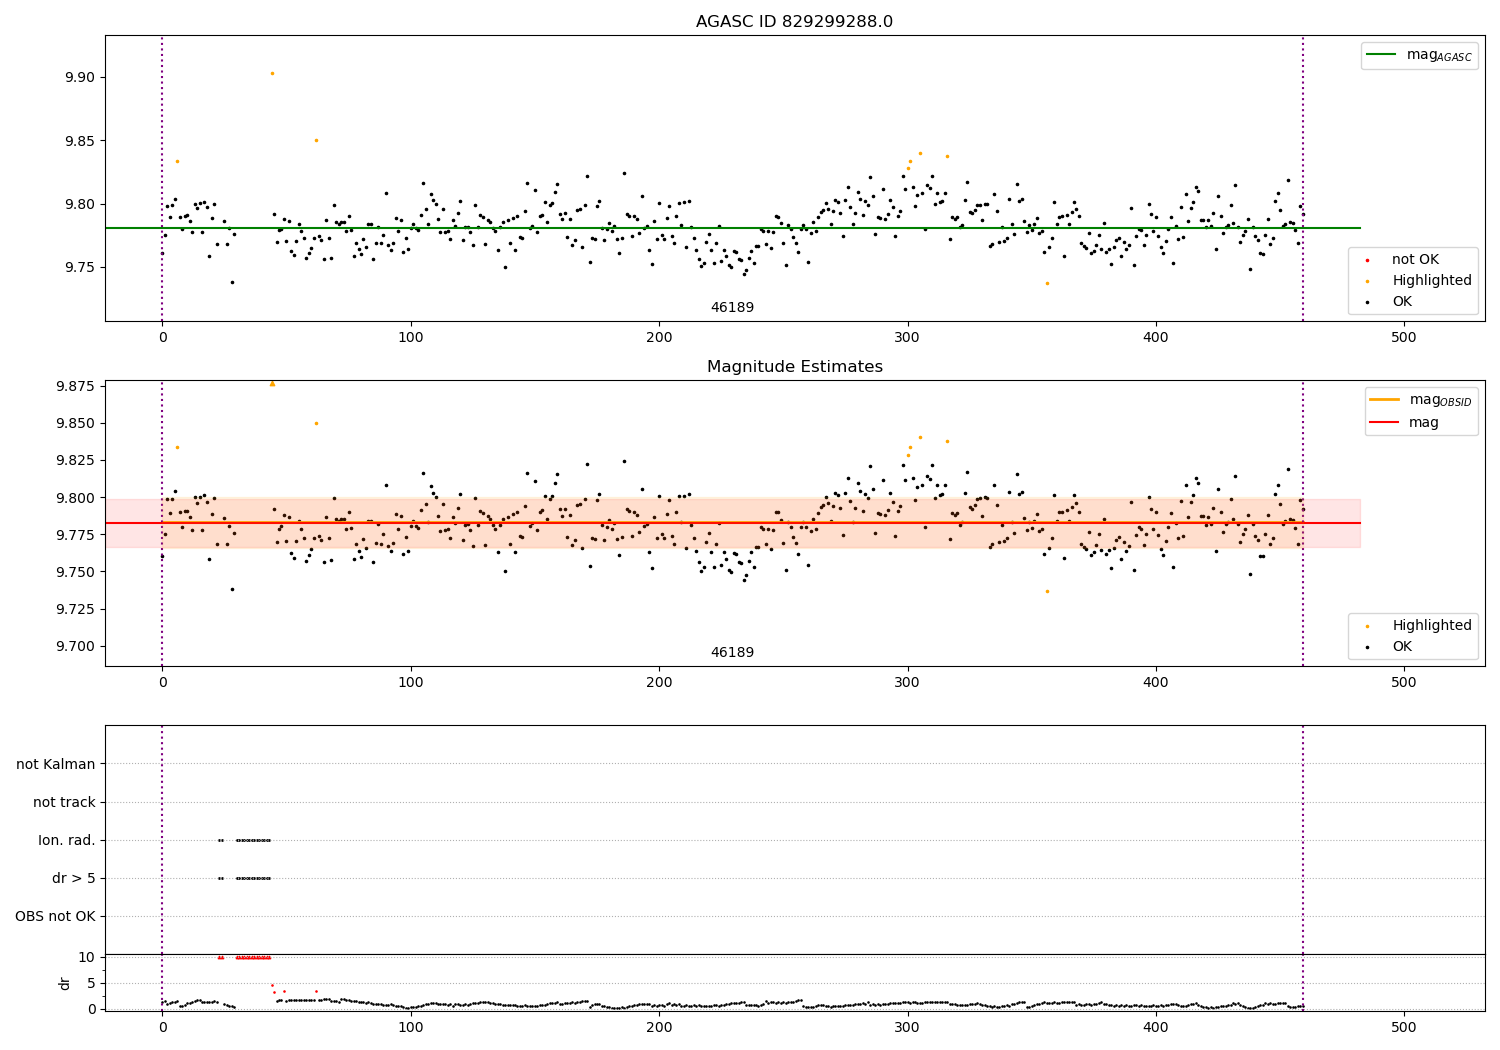Click x-axis tick 300 on bottom plot

click(x=907, y=1028)
